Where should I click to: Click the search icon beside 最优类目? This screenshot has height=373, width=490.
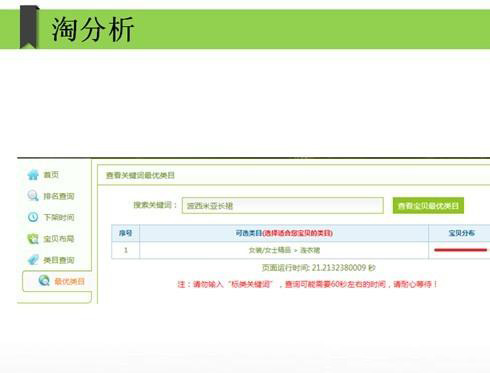44,281
